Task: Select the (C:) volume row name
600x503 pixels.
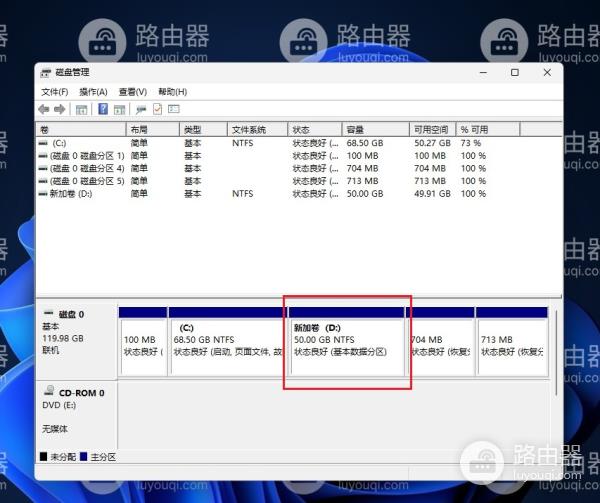Action: coord(59,143)
